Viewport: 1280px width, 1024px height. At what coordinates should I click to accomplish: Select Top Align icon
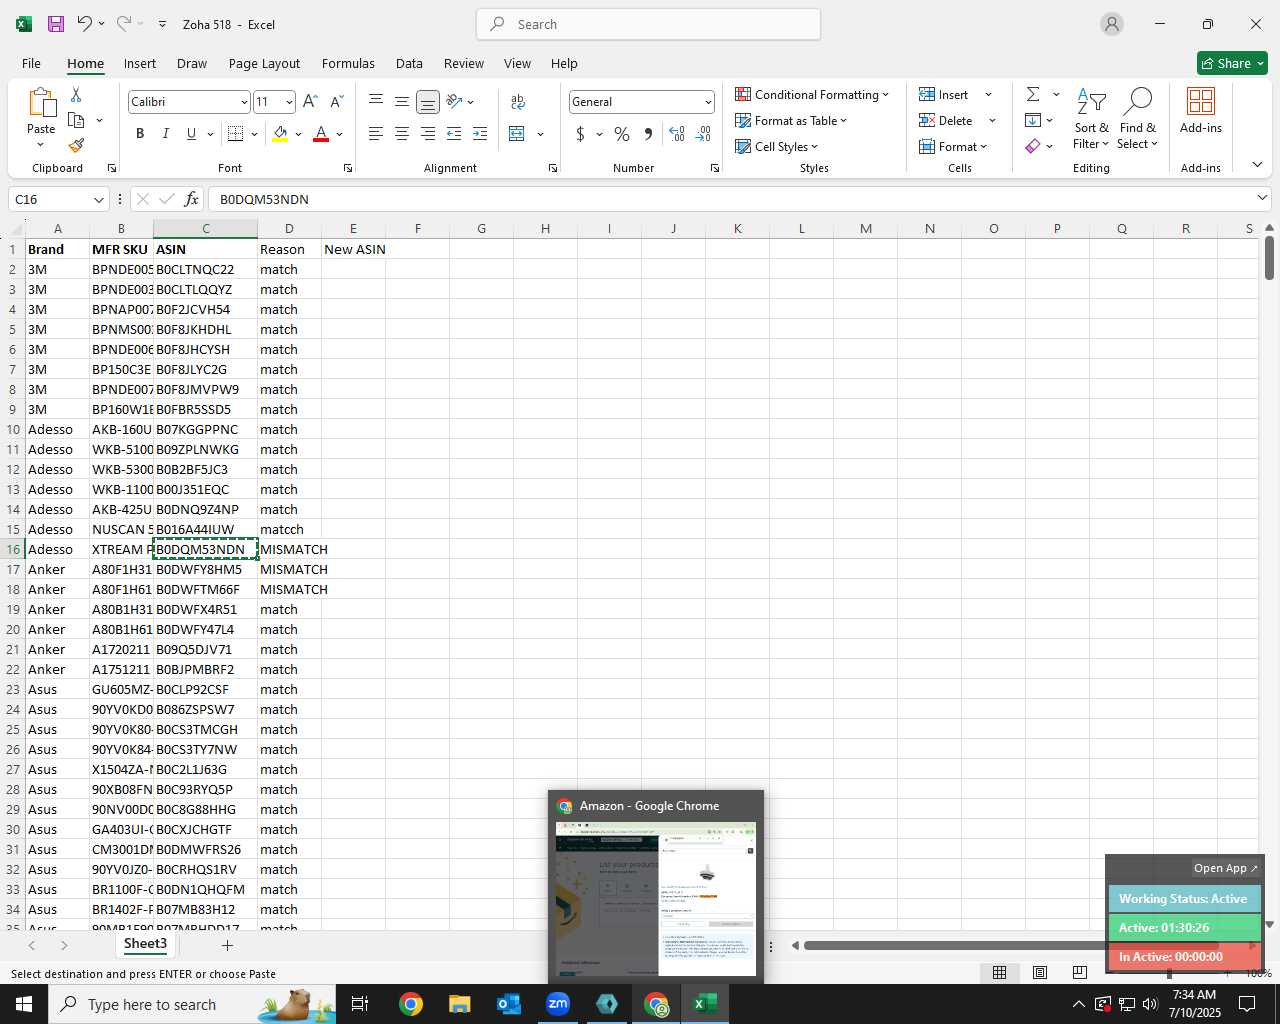pyautogui.click(x=376, y=101)
